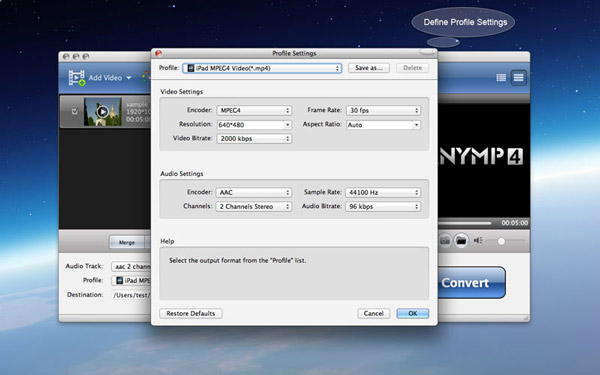Screen dimensions: 600x375
Task: Open the snapshot folder icon
Action: [x=461, y=241]
